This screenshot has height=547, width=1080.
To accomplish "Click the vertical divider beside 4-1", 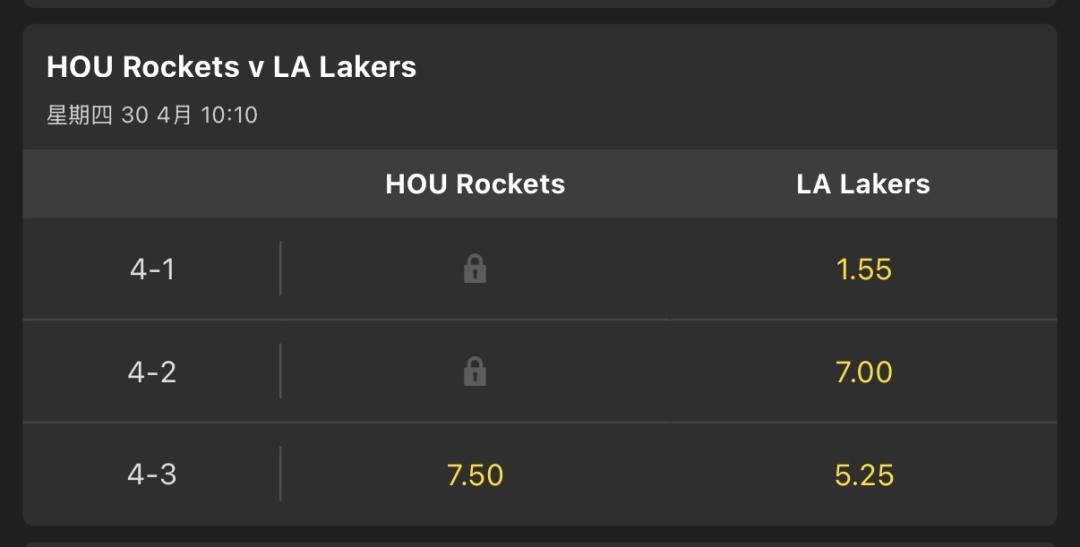I will [280, 268].
